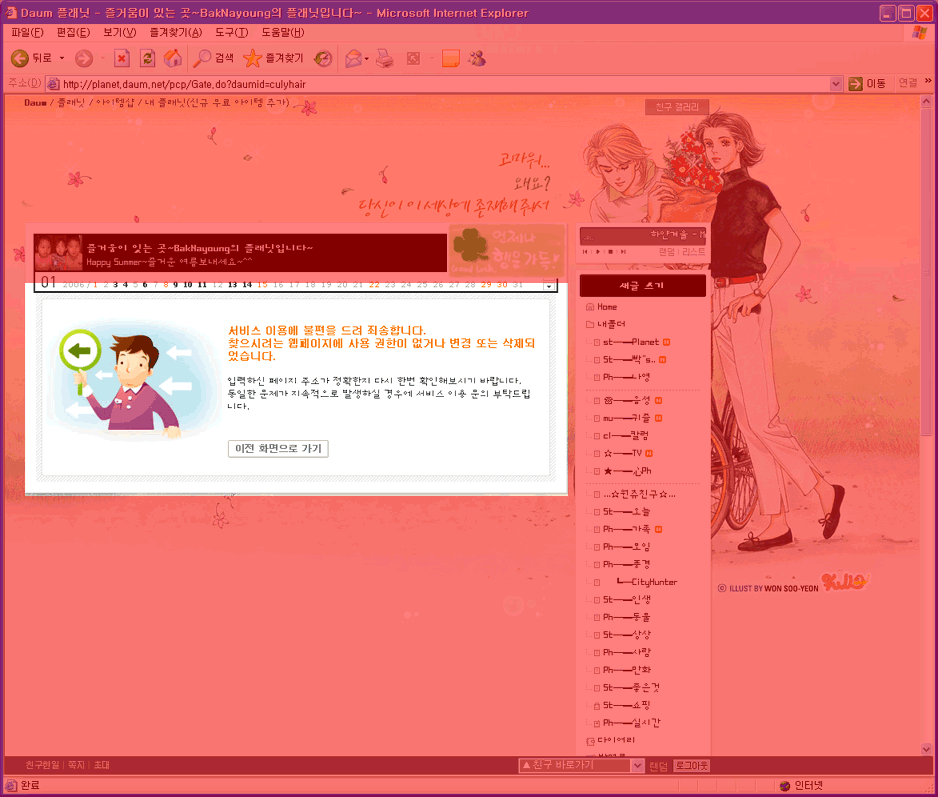938x797 pixels.
Task: Click the 연결 links toolbar label
Action: click(x=907, y=83)
